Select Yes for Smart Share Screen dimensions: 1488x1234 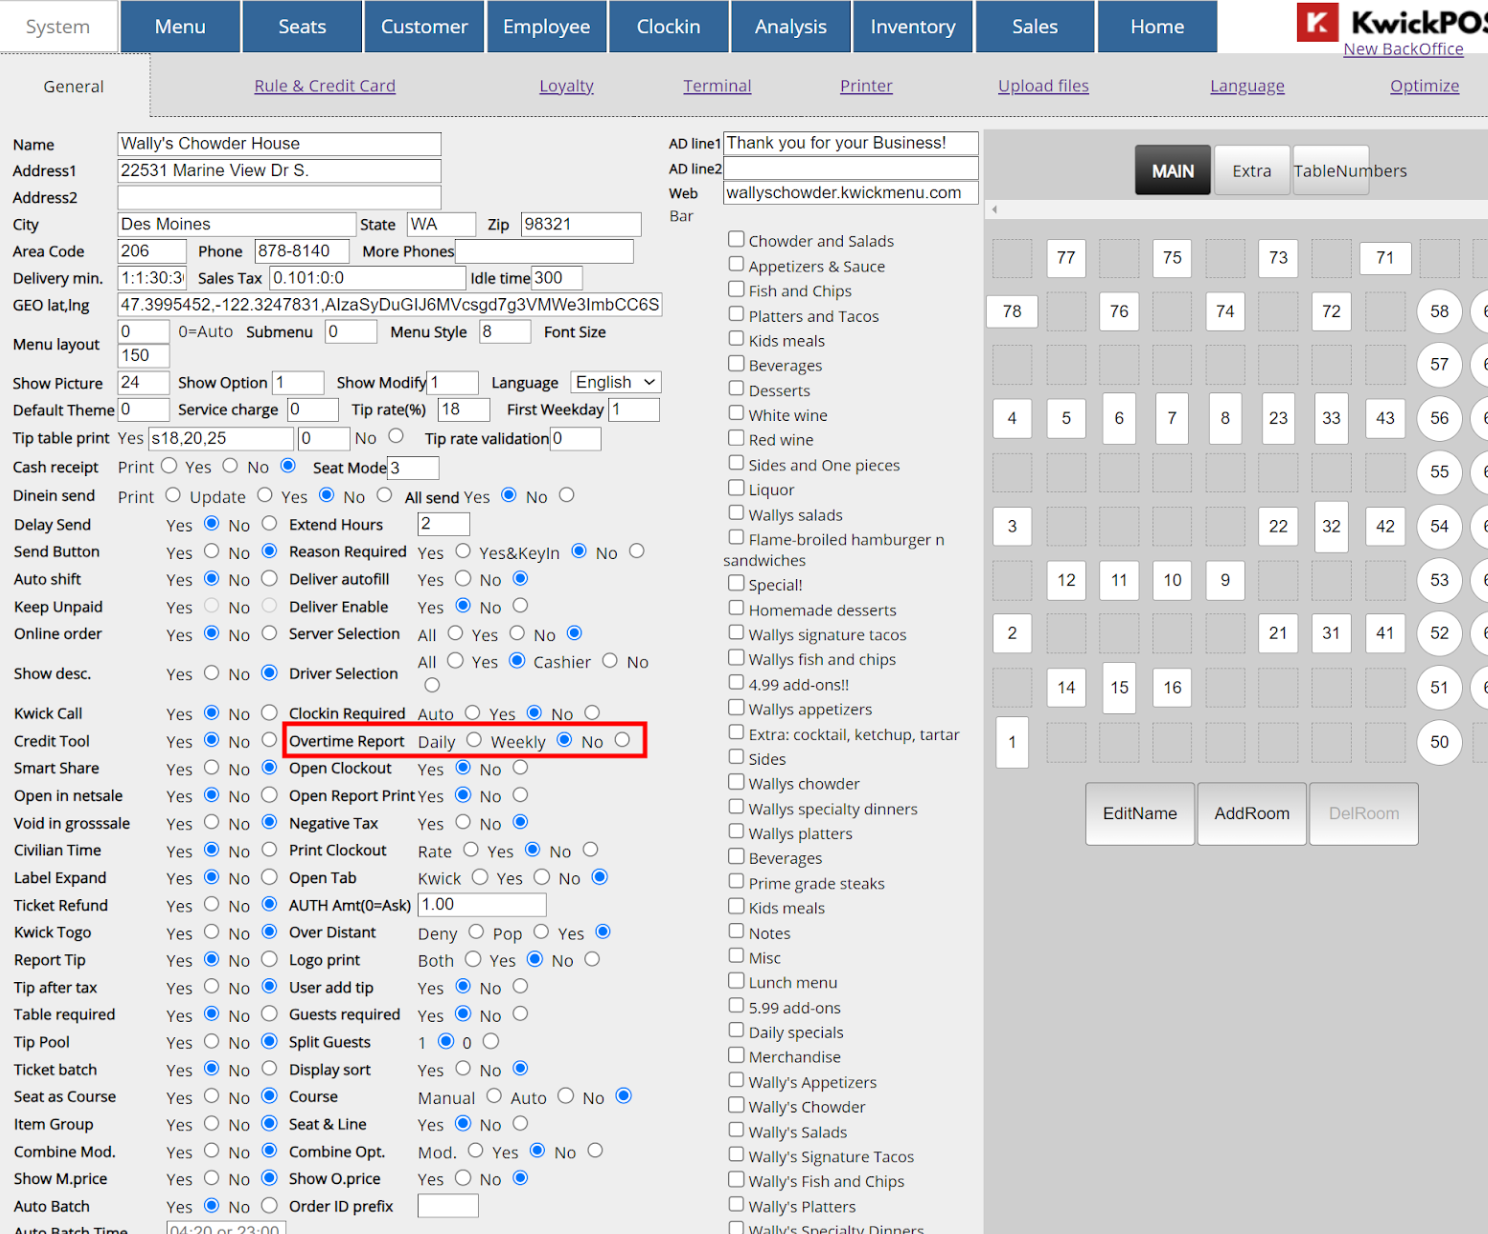click(x=211, y=768)
